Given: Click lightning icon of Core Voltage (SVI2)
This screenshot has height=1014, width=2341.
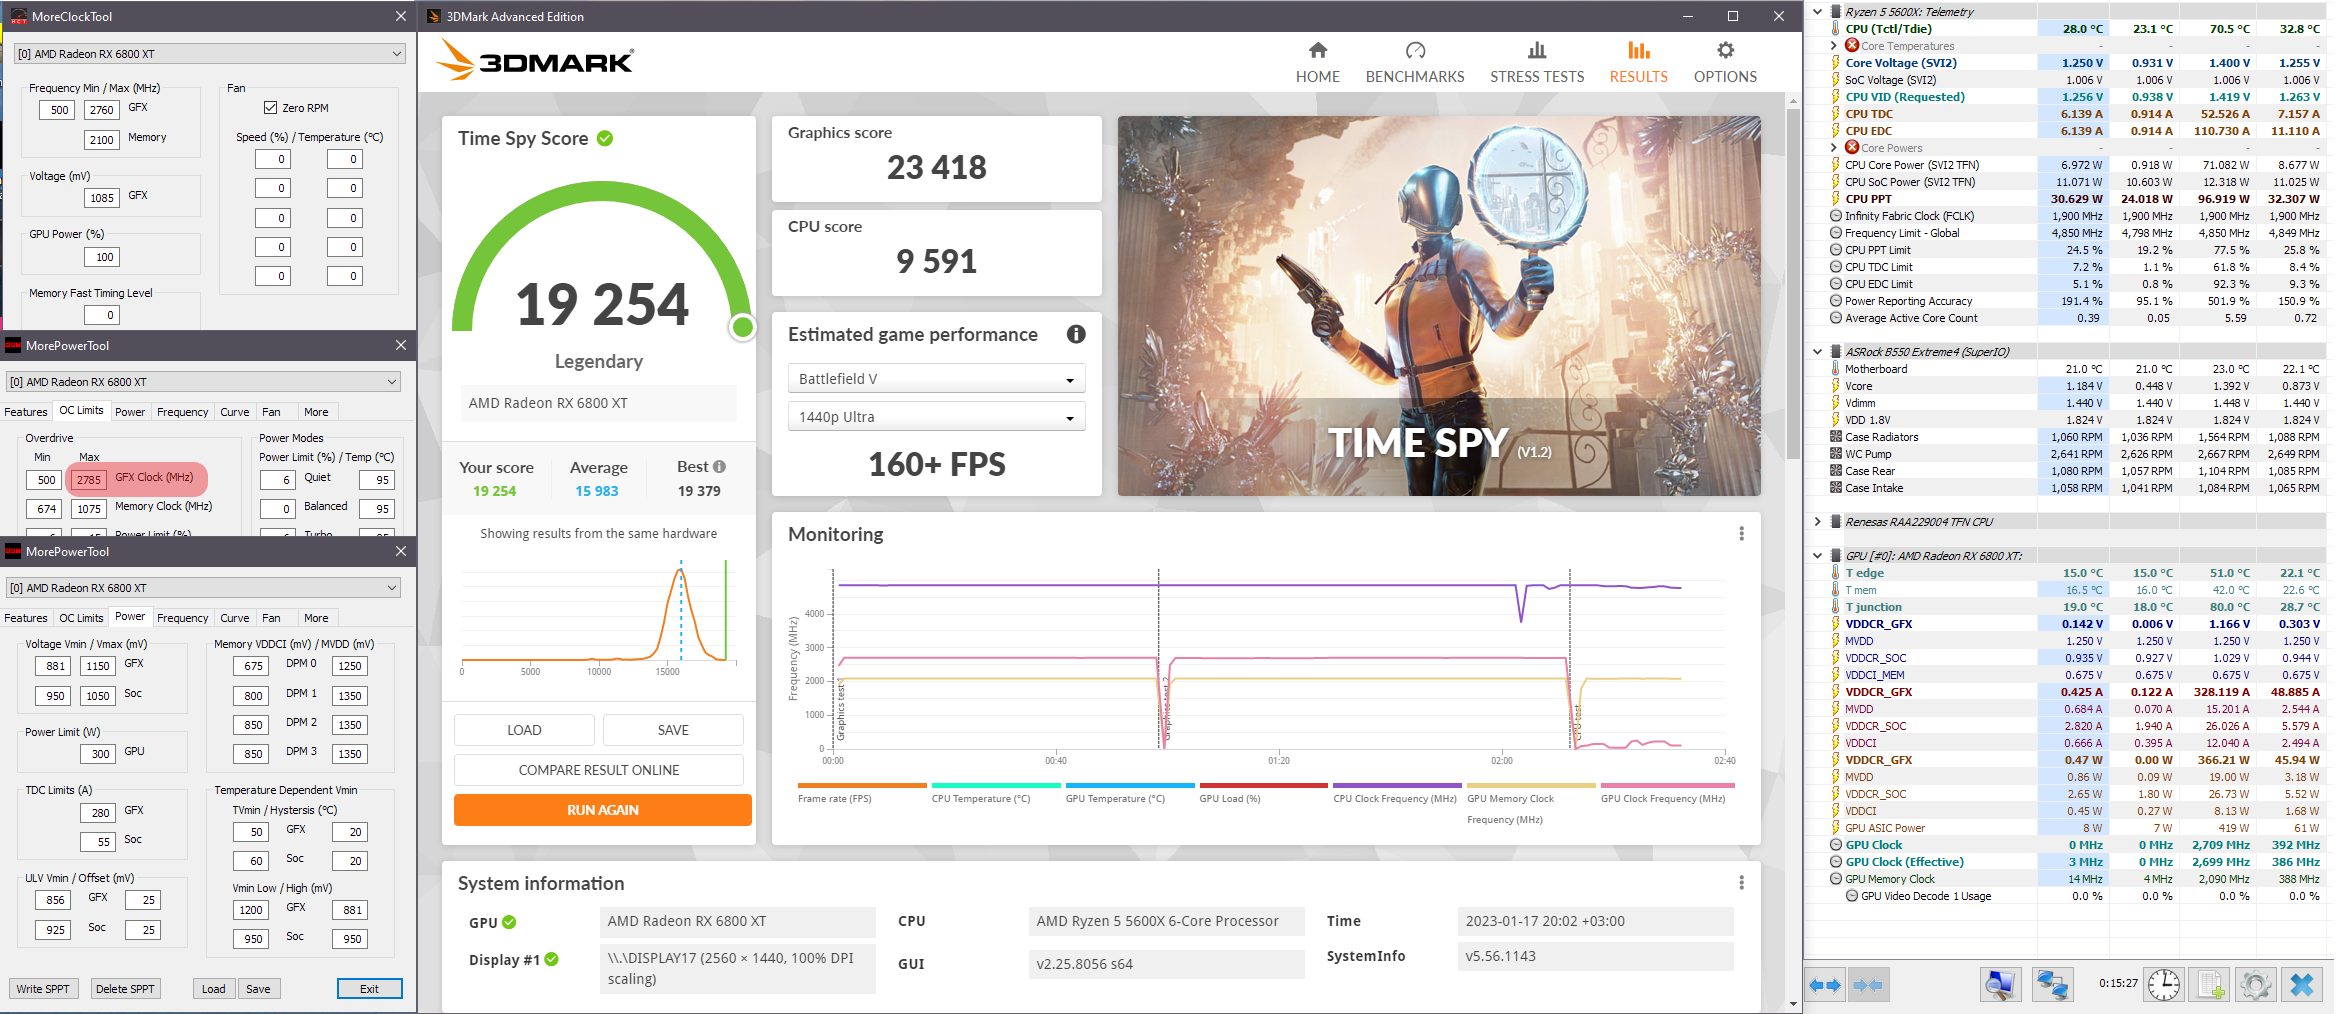Looking at the screenshot, I should point(1835,63).
